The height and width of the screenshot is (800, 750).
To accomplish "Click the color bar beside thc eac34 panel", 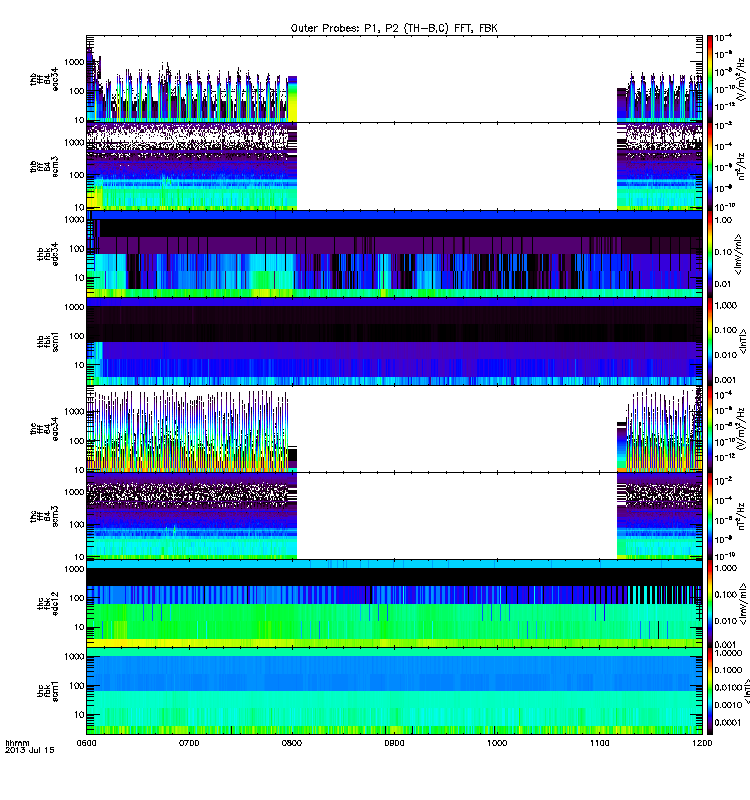I will point(710,429).
